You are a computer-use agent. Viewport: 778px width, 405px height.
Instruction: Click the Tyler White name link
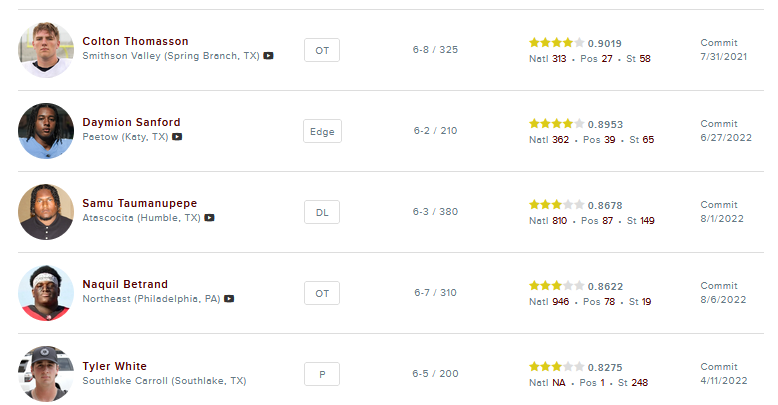(114, 366)
